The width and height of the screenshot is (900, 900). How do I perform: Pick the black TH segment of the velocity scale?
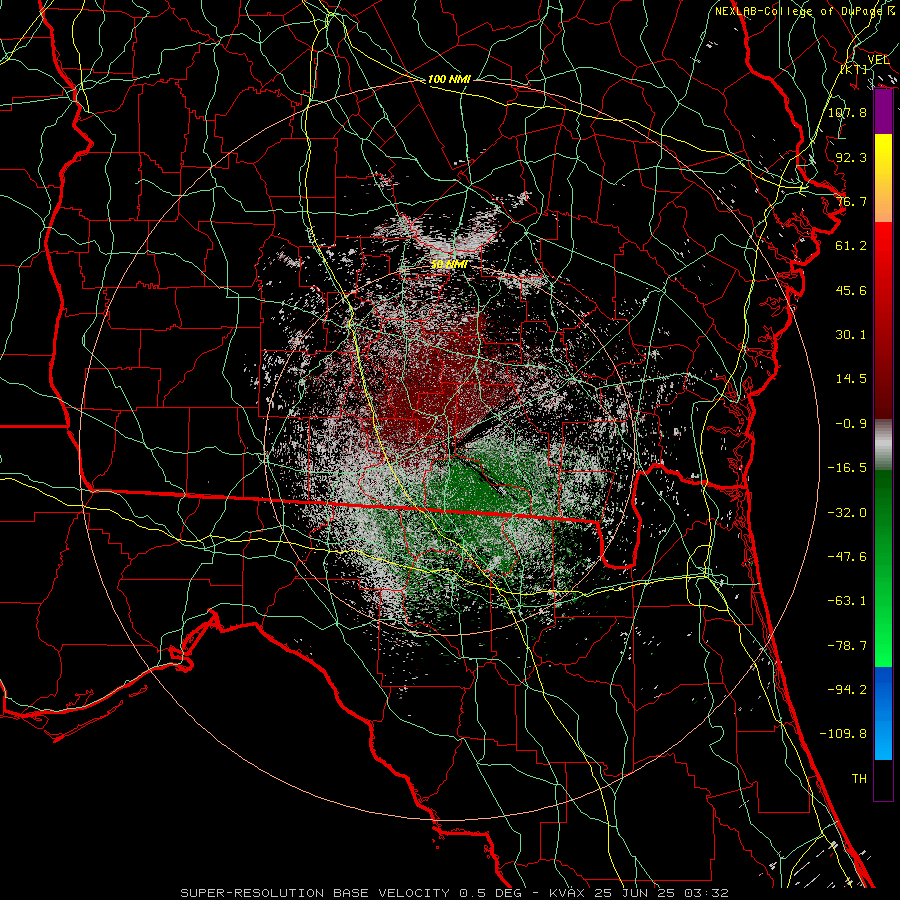coord(883,780)
